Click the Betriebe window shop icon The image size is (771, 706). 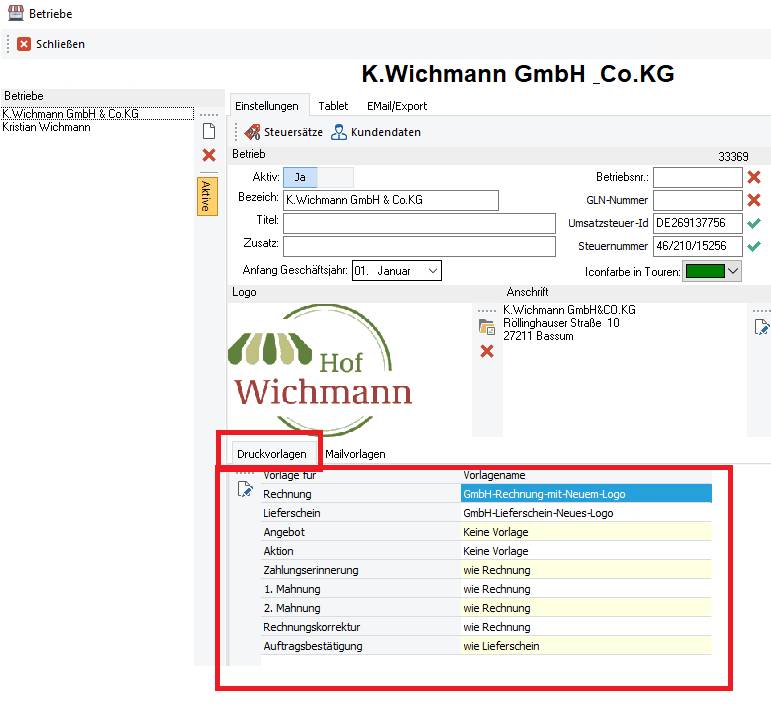click(x=16, y=13)
